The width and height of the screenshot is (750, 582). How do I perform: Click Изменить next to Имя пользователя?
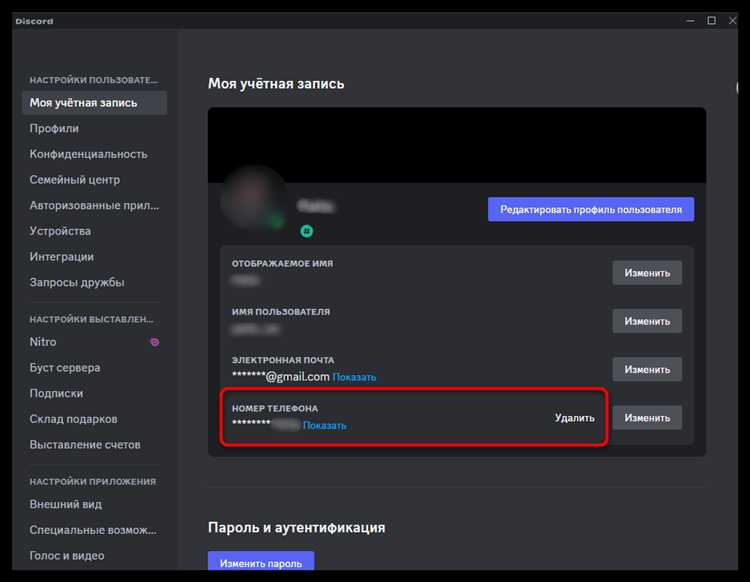click(647, 321)
